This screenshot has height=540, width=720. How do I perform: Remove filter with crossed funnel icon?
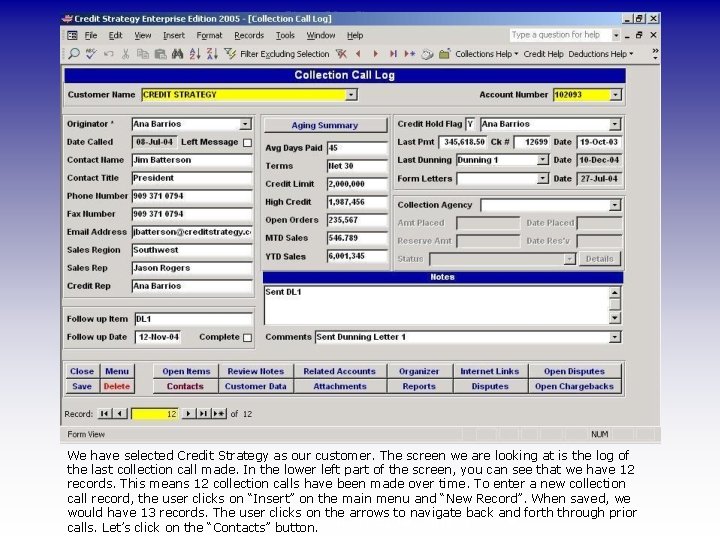click(341, 54)
